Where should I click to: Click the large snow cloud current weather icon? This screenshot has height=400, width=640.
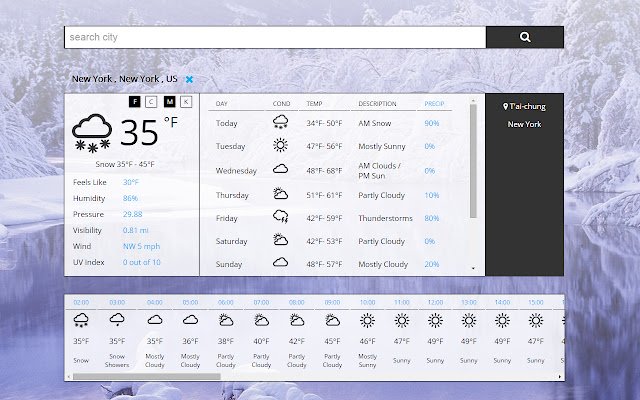(x=92, y=133)
